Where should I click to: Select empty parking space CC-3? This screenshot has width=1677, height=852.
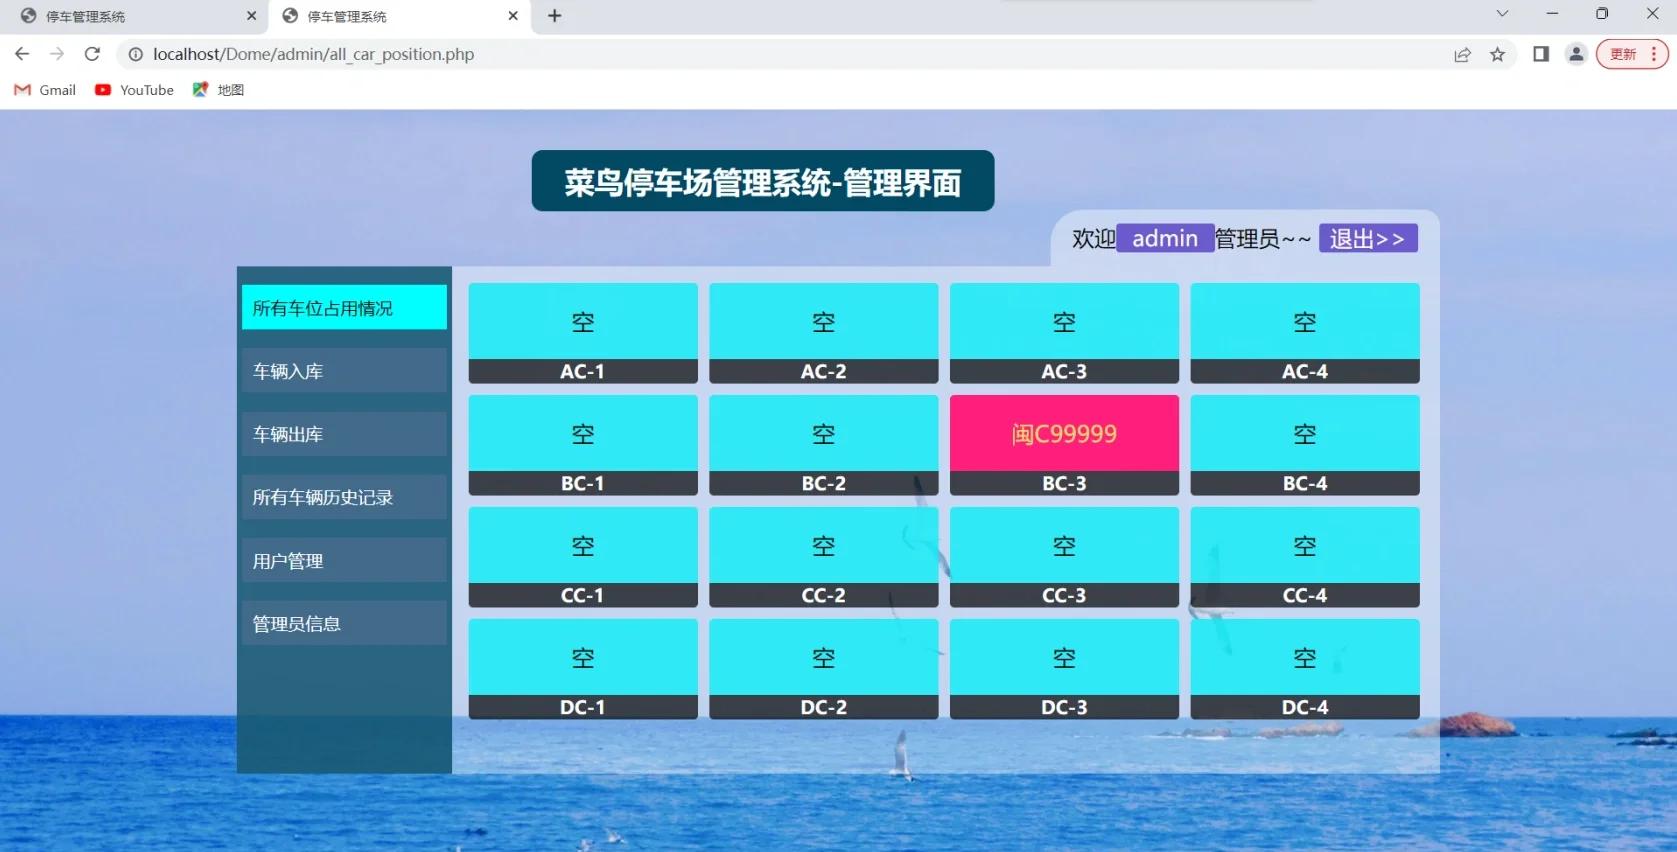pos(1064,557)
